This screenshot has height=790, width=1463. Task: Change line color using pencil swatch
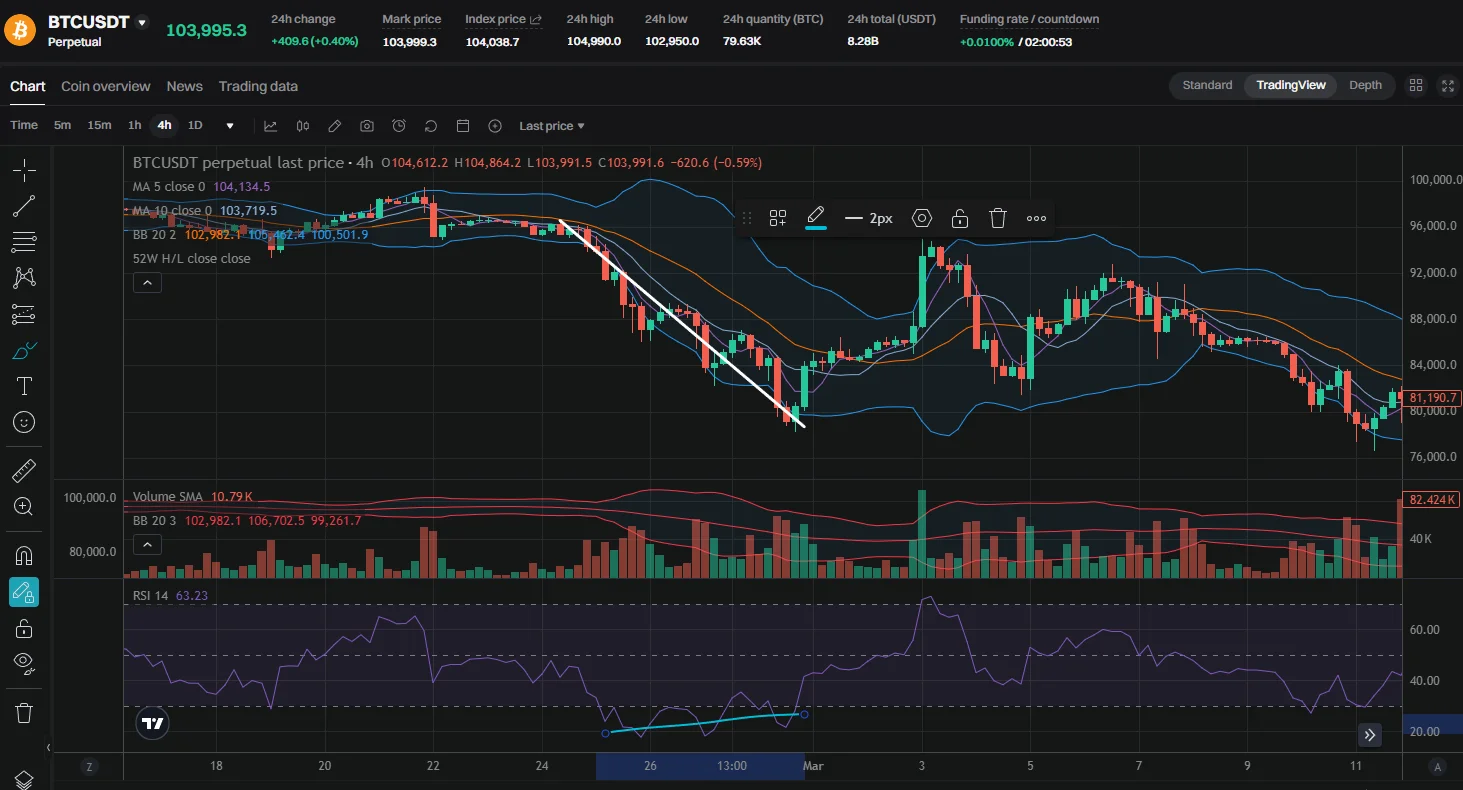point(815,217)
